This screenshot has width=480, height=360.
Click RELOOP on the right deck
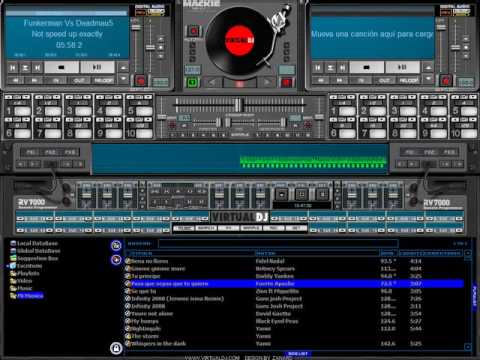click(x=409, y=80)
